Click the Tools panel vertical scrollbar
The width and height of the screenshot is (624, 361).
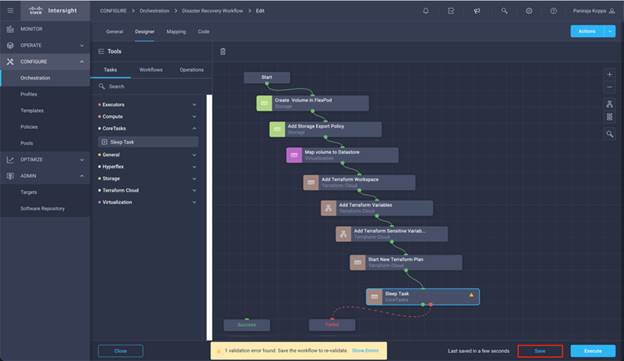coord(209,217)
